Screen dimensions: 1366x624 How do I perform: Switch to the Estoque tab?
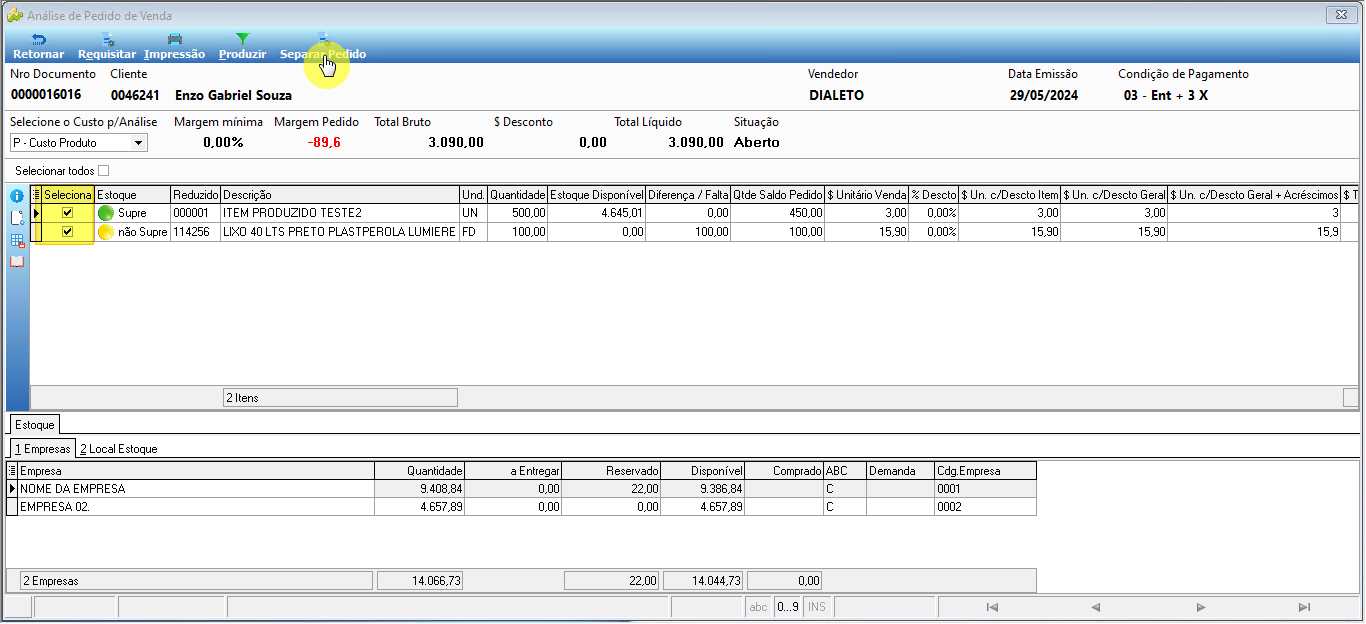click(x=35, y=425)
